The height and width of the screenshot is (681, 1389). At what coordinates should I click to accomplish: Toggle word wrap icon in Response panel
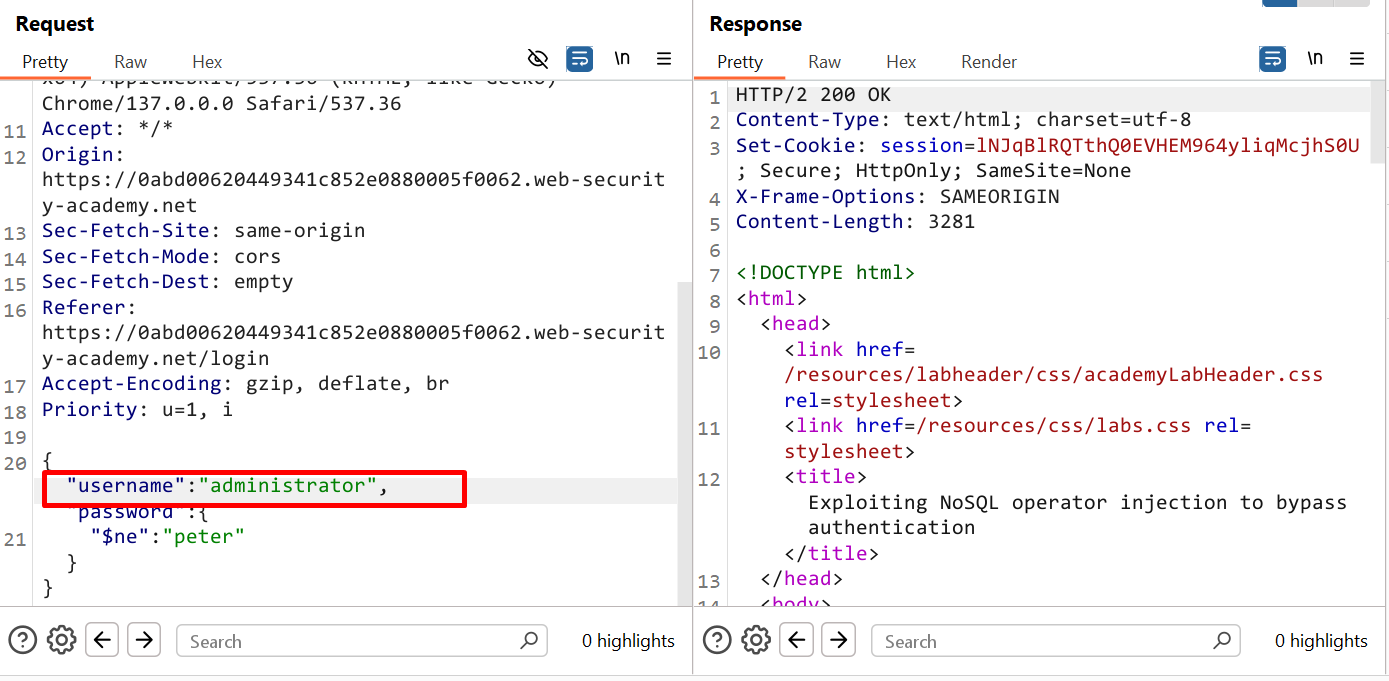pos(1273,59)
